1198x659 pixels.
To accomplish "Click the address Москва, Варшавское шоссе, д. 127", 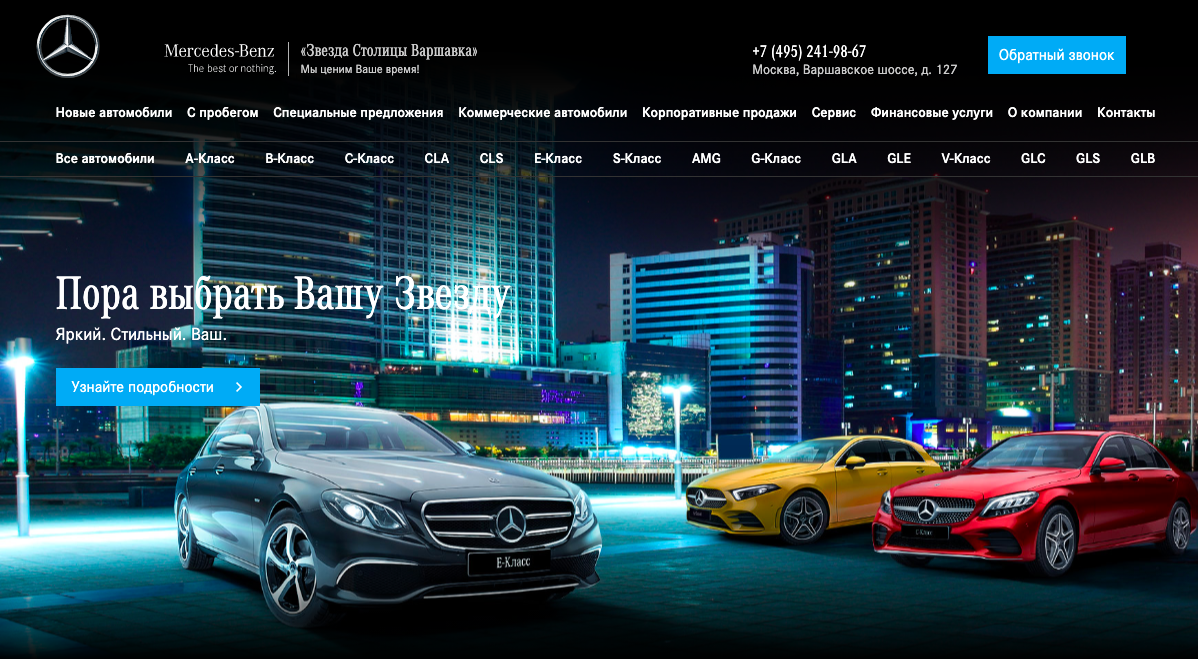I will [x=854, y=69].
